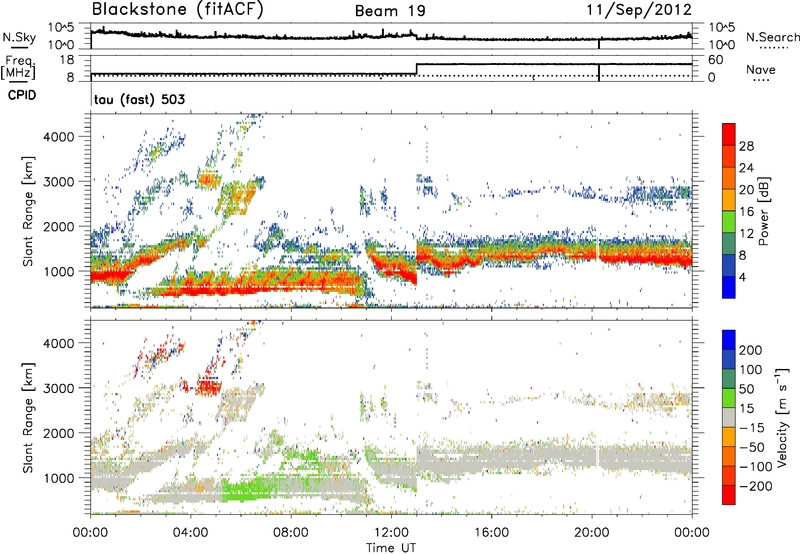Click the '16:00' time axis label
Image resolution: width=800 pixels, height=554 pixels.
pyautogui.click(x=491, y=533)
